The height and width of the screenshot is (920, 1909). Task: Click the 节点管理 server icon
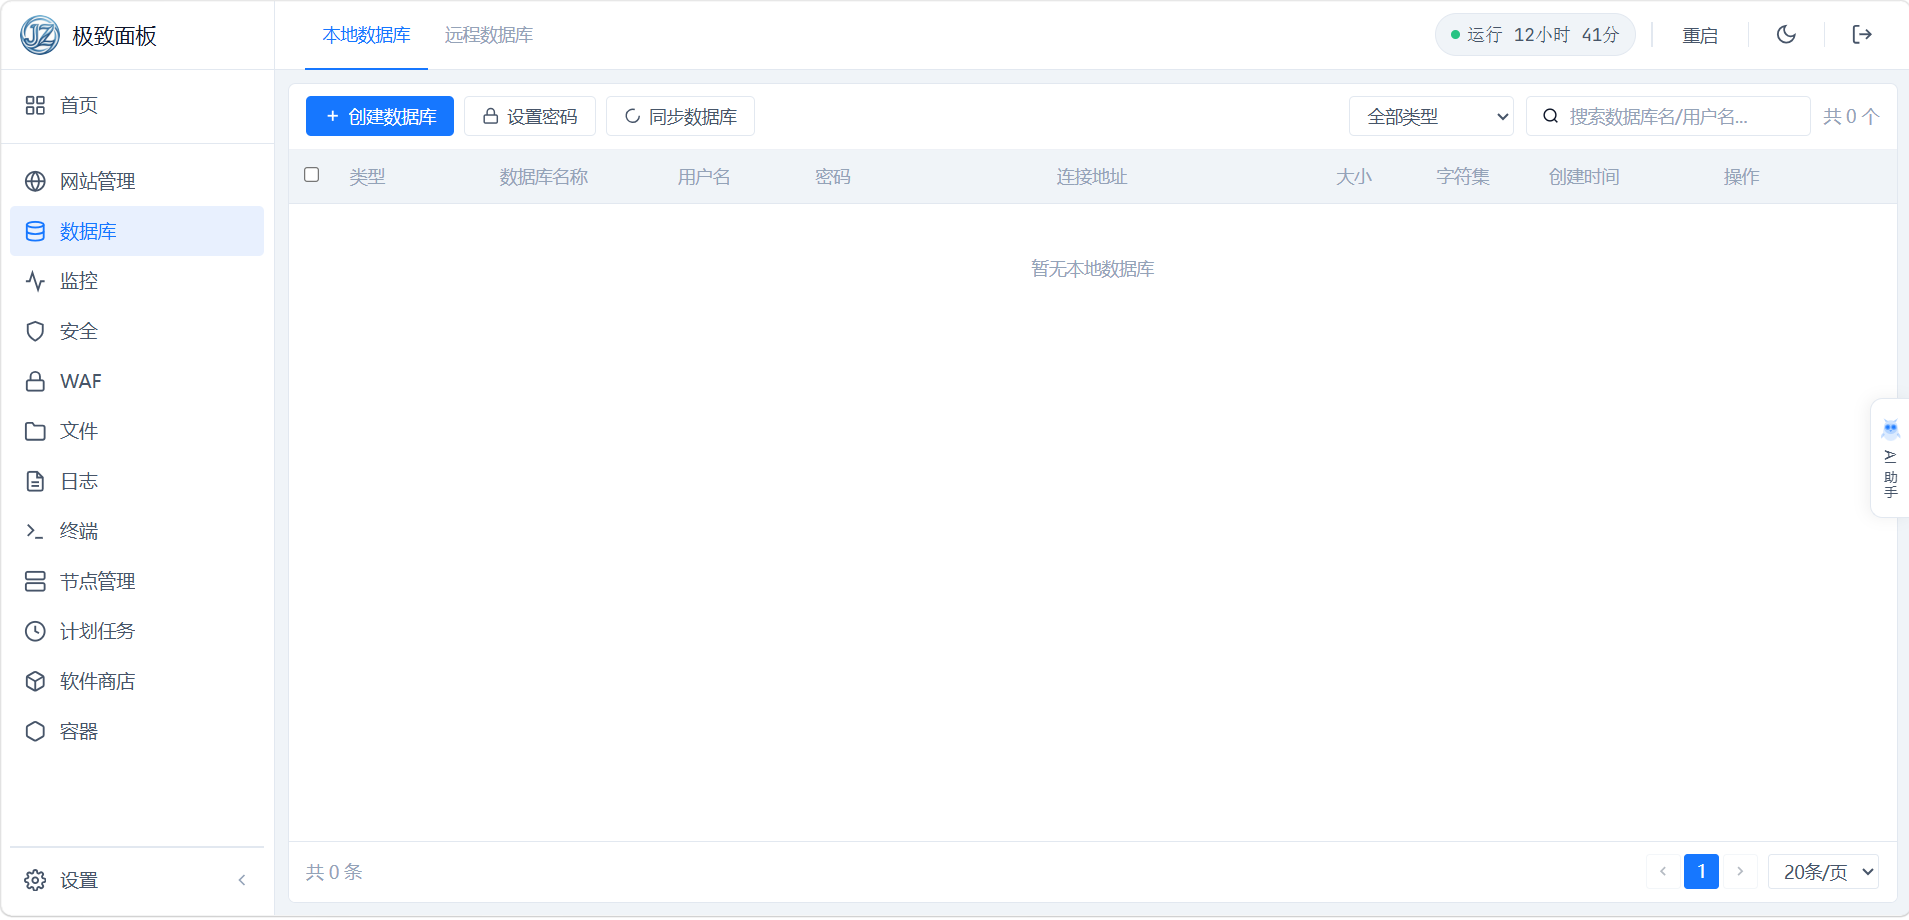(35, 581)
